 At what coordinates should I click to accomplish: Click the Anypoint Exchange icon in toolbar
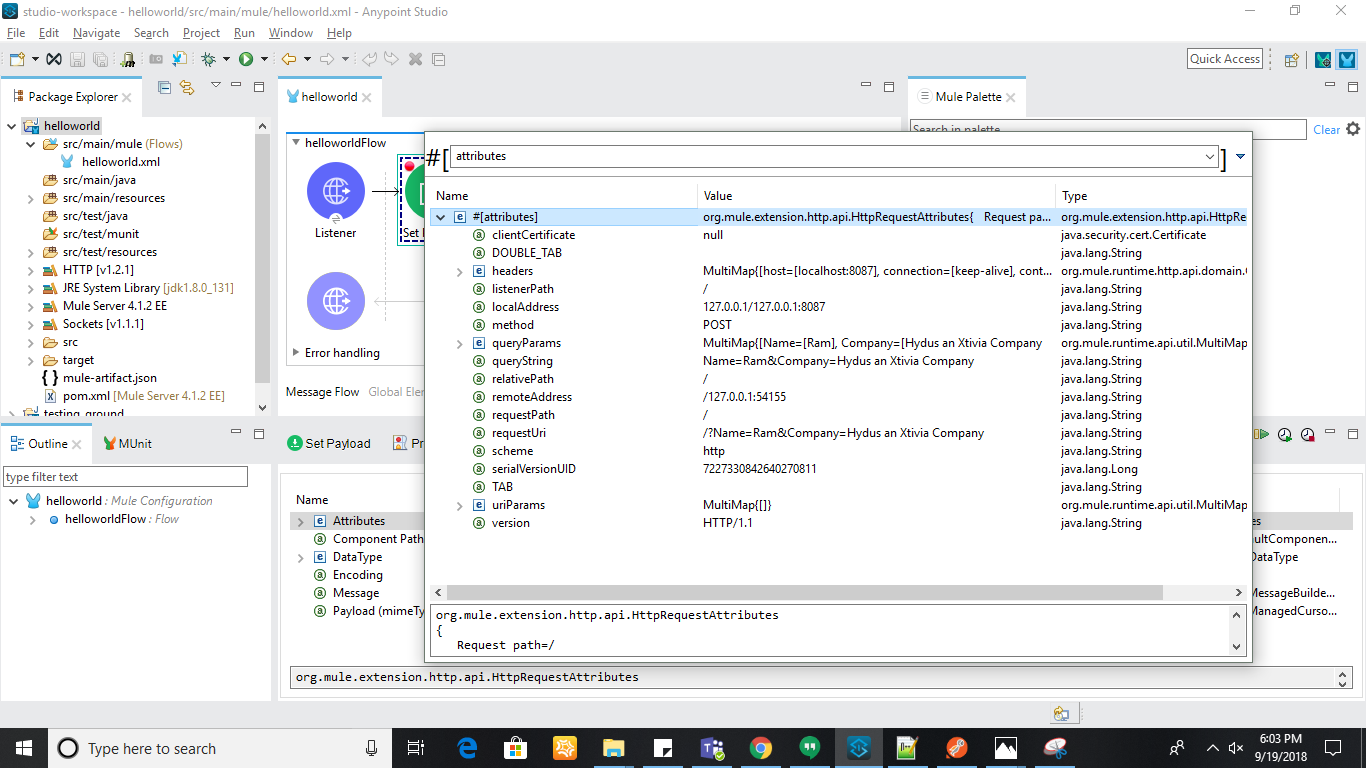point(54,59)
